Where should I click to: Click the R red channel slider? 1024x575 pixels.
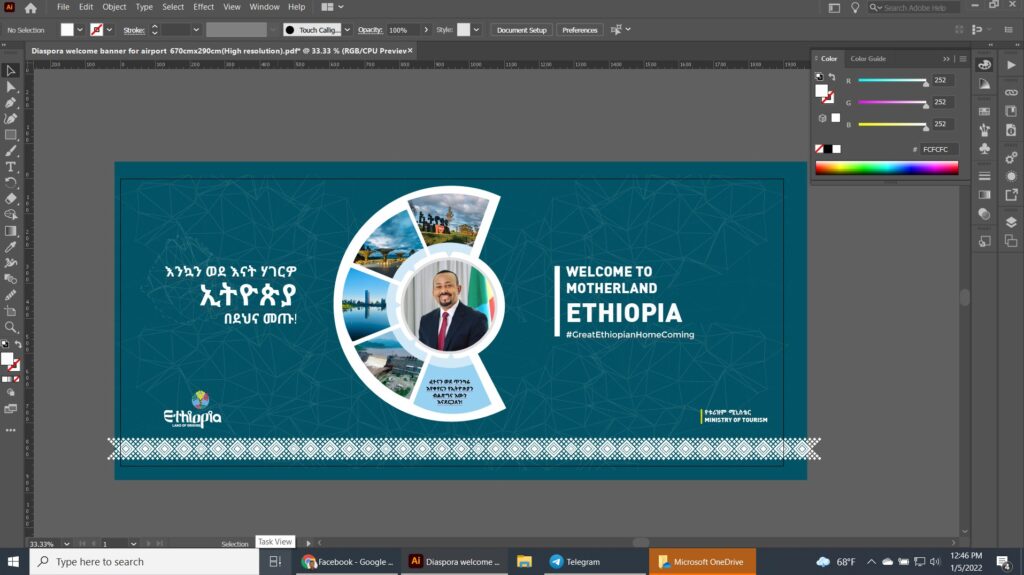click(x=892, y=80)
